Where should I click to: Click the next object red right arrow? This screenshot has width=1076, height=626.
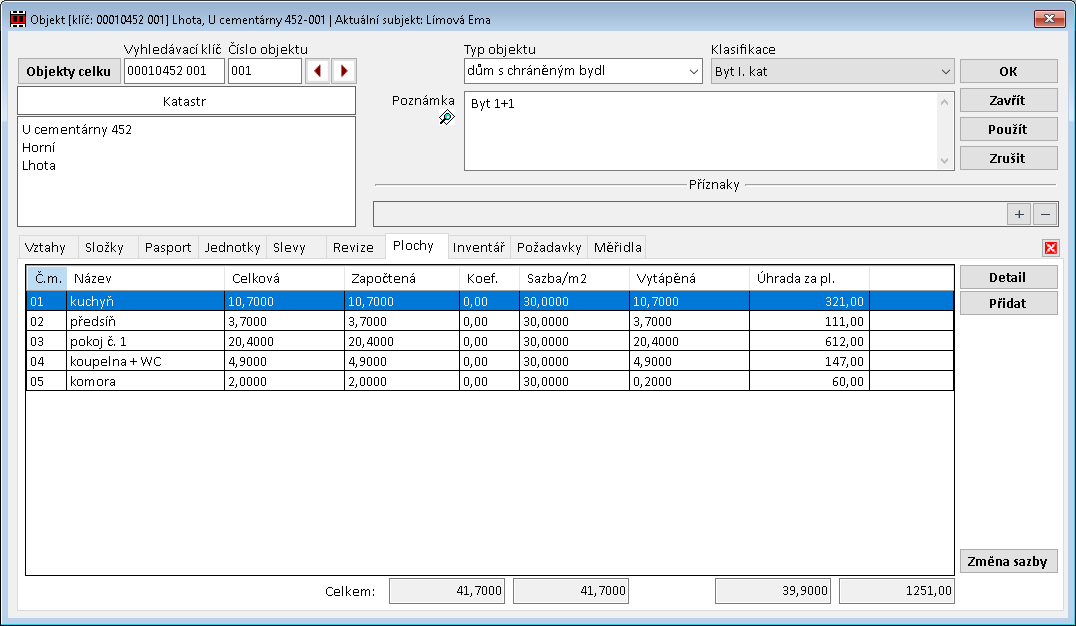344,71
